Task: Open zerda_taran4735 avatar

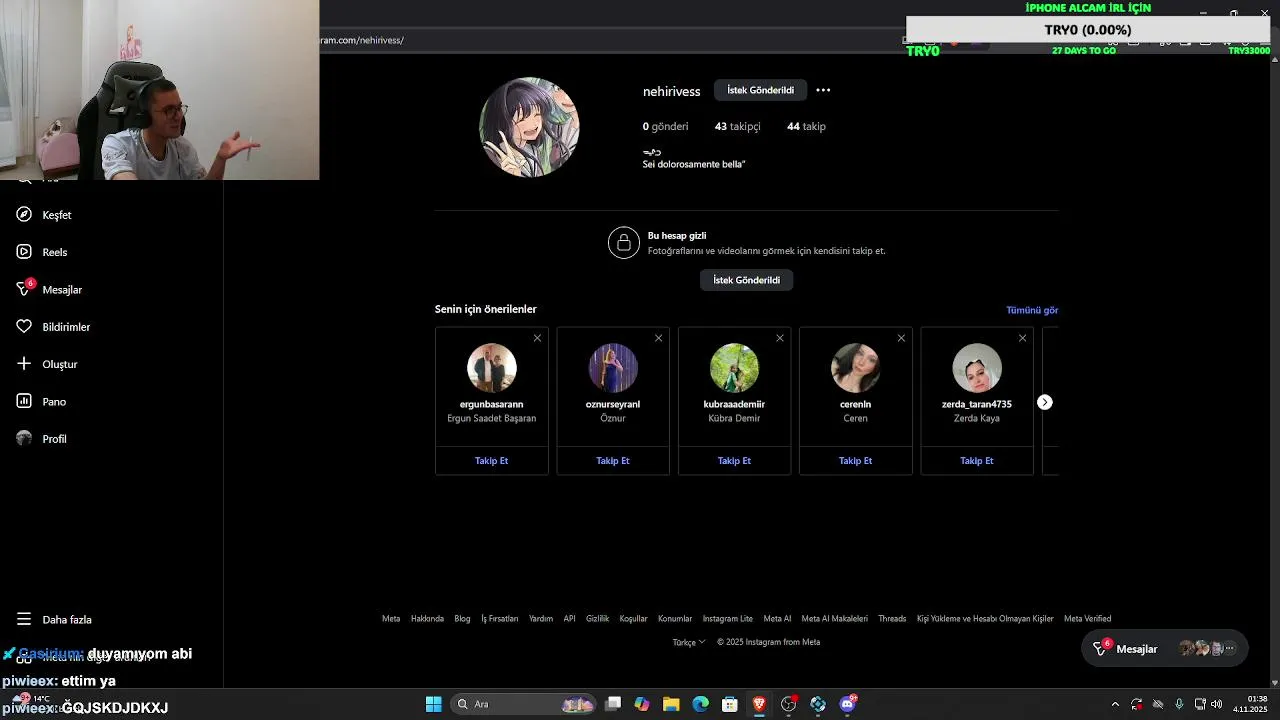Action: tap(977, 368)
